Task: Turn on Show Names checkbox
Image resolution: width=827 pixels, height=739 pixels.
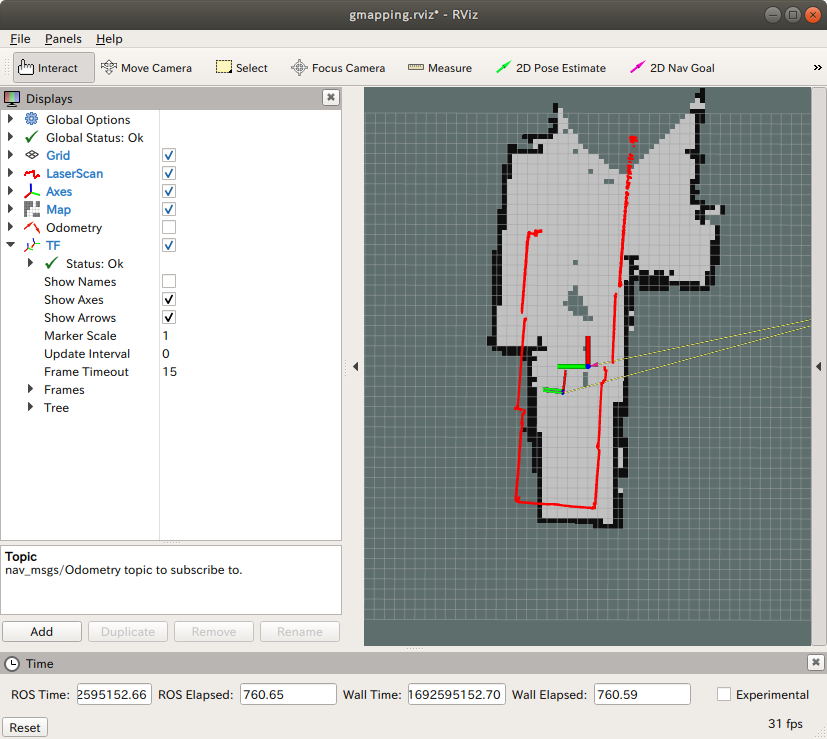Action: pos(169,282)
